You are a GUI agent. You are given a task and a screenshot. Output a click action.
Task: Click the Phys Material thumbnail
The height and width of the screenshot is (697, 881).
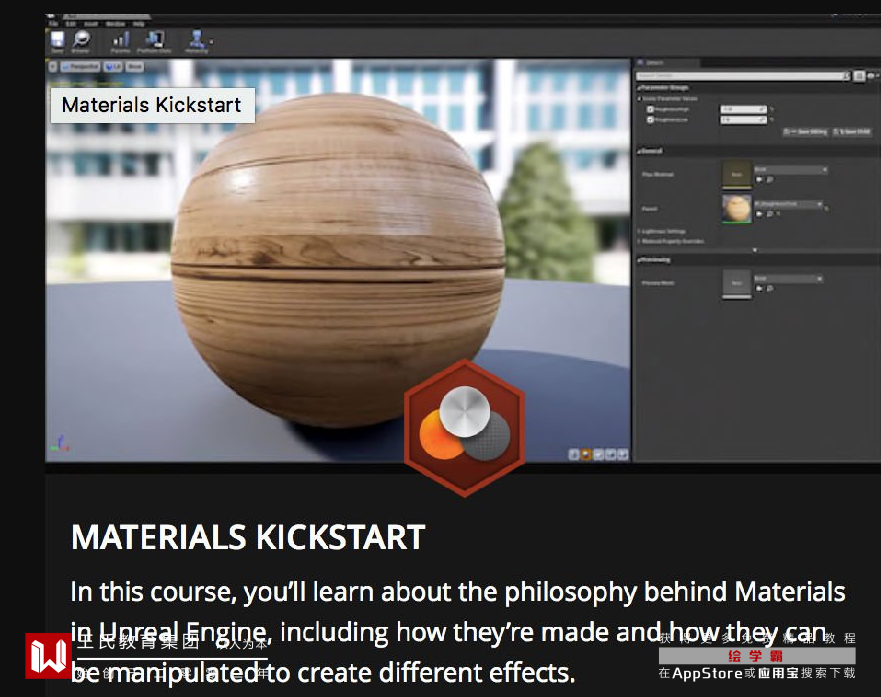[737, 174]
